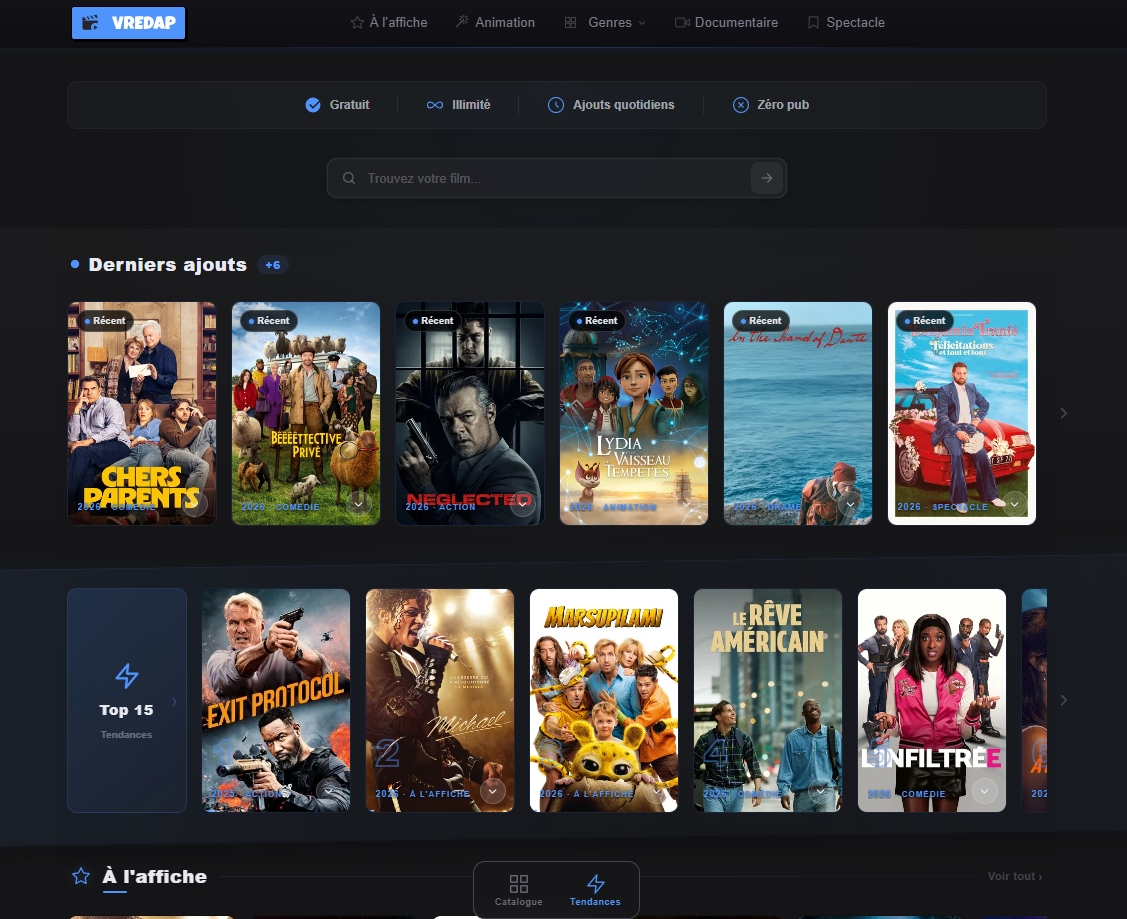The height and width of the screenshot is (919, 1127).
Task: Open the Bêêêtective Privé poster
Action: pos(305,413)
